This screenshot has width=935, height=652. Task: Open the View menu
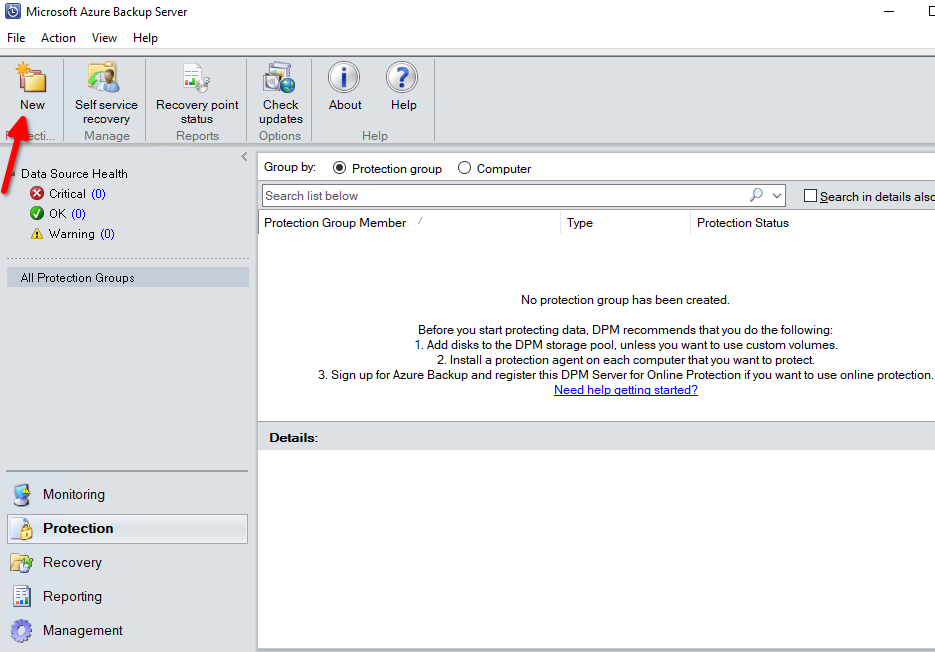pos(104,38)
